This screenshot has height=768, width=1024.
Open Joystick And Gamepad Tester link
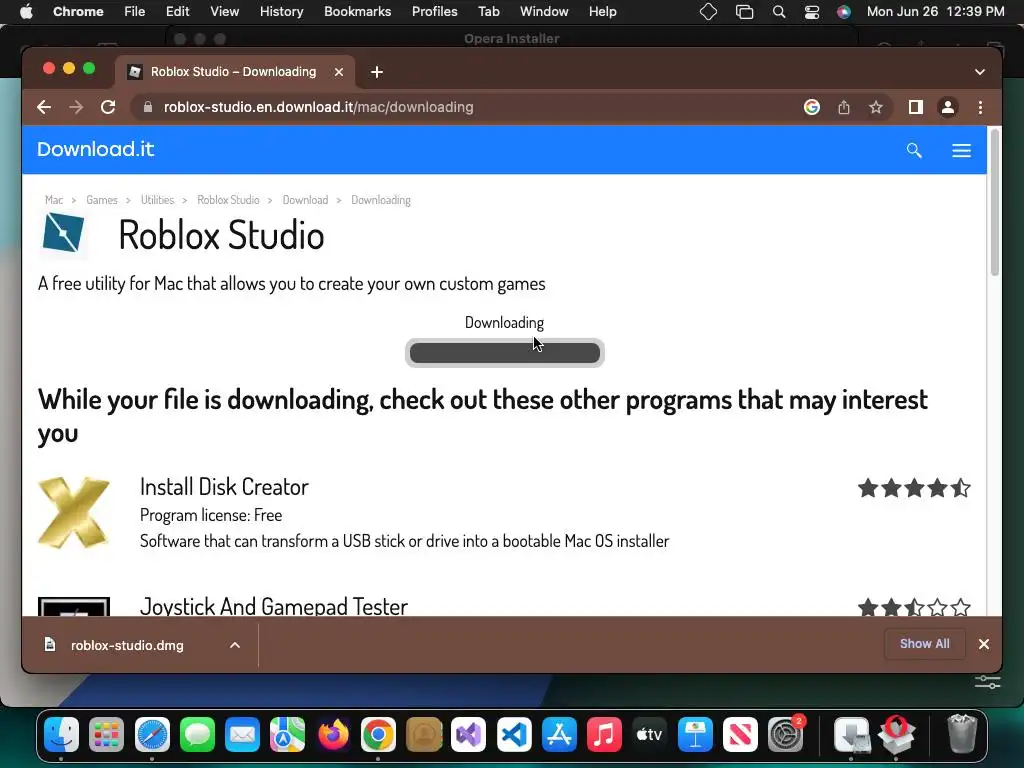coord(274,606)
